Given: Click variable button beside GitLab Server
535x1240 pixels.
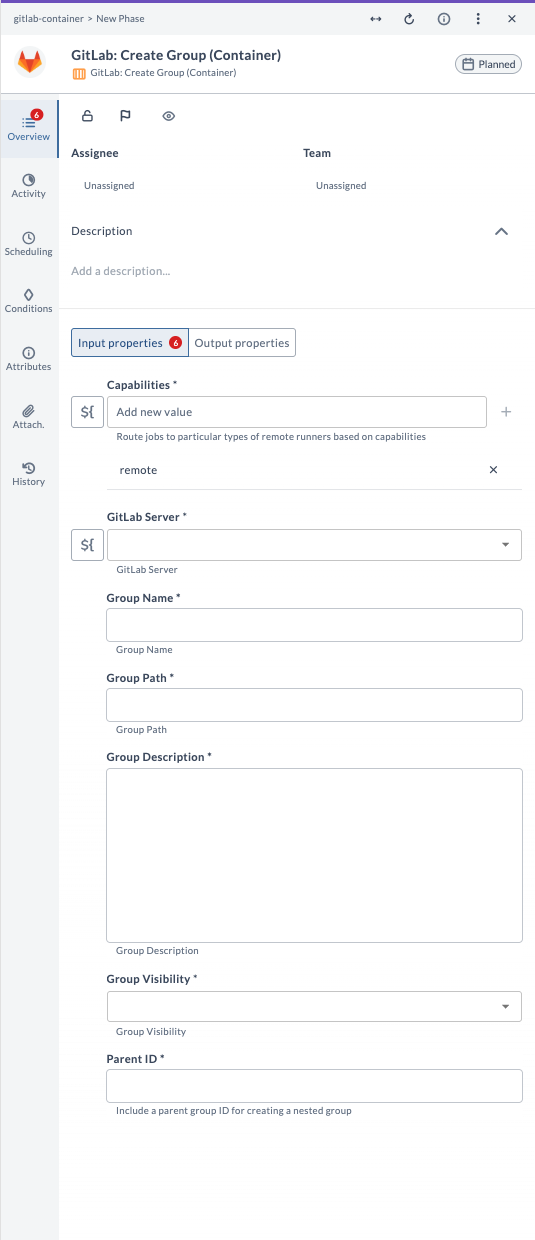Looking at the screenshot, I should pyautogui.click(x=88, y=545).
